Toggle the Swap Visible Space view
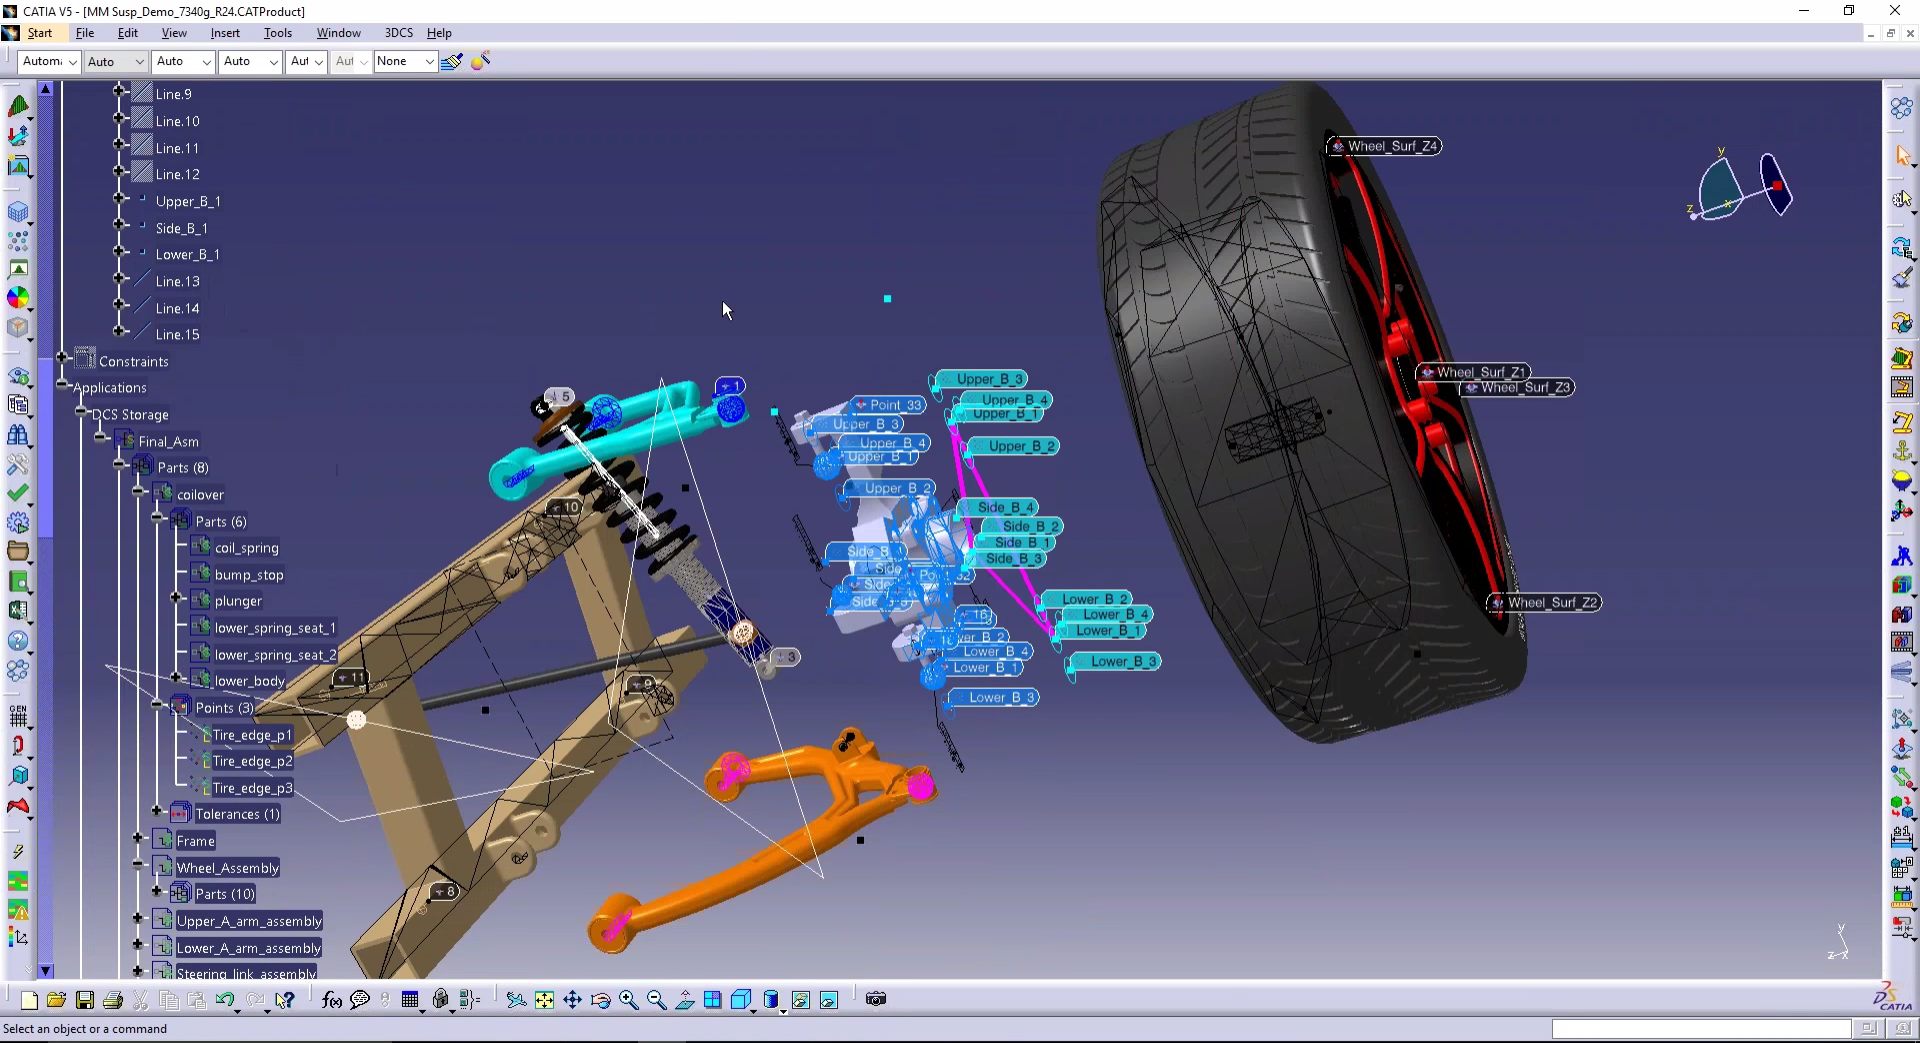1920x1043 pixels. pyautogui.click(x=830, y=999)
